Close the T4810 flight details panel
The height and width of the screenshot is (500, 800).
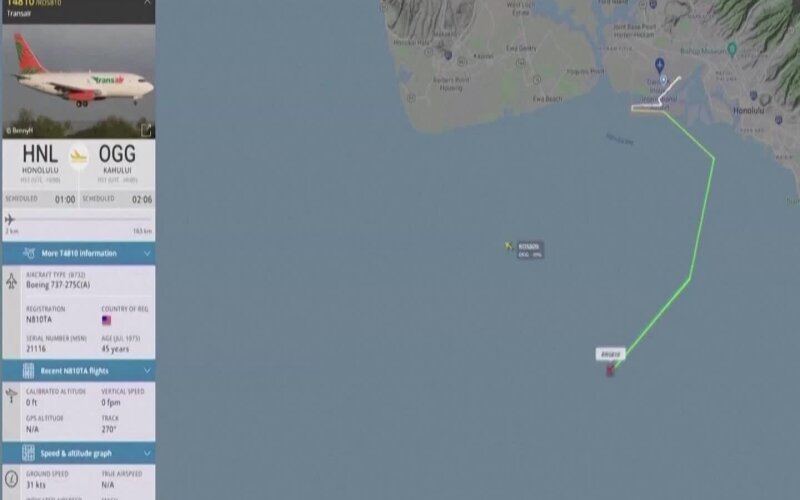point(147,3)
